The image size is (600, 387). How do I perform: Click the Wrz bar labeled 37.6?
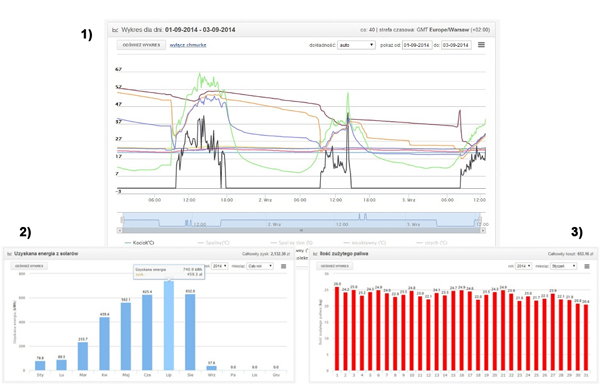pyautogui.click(x=212, y=368)
